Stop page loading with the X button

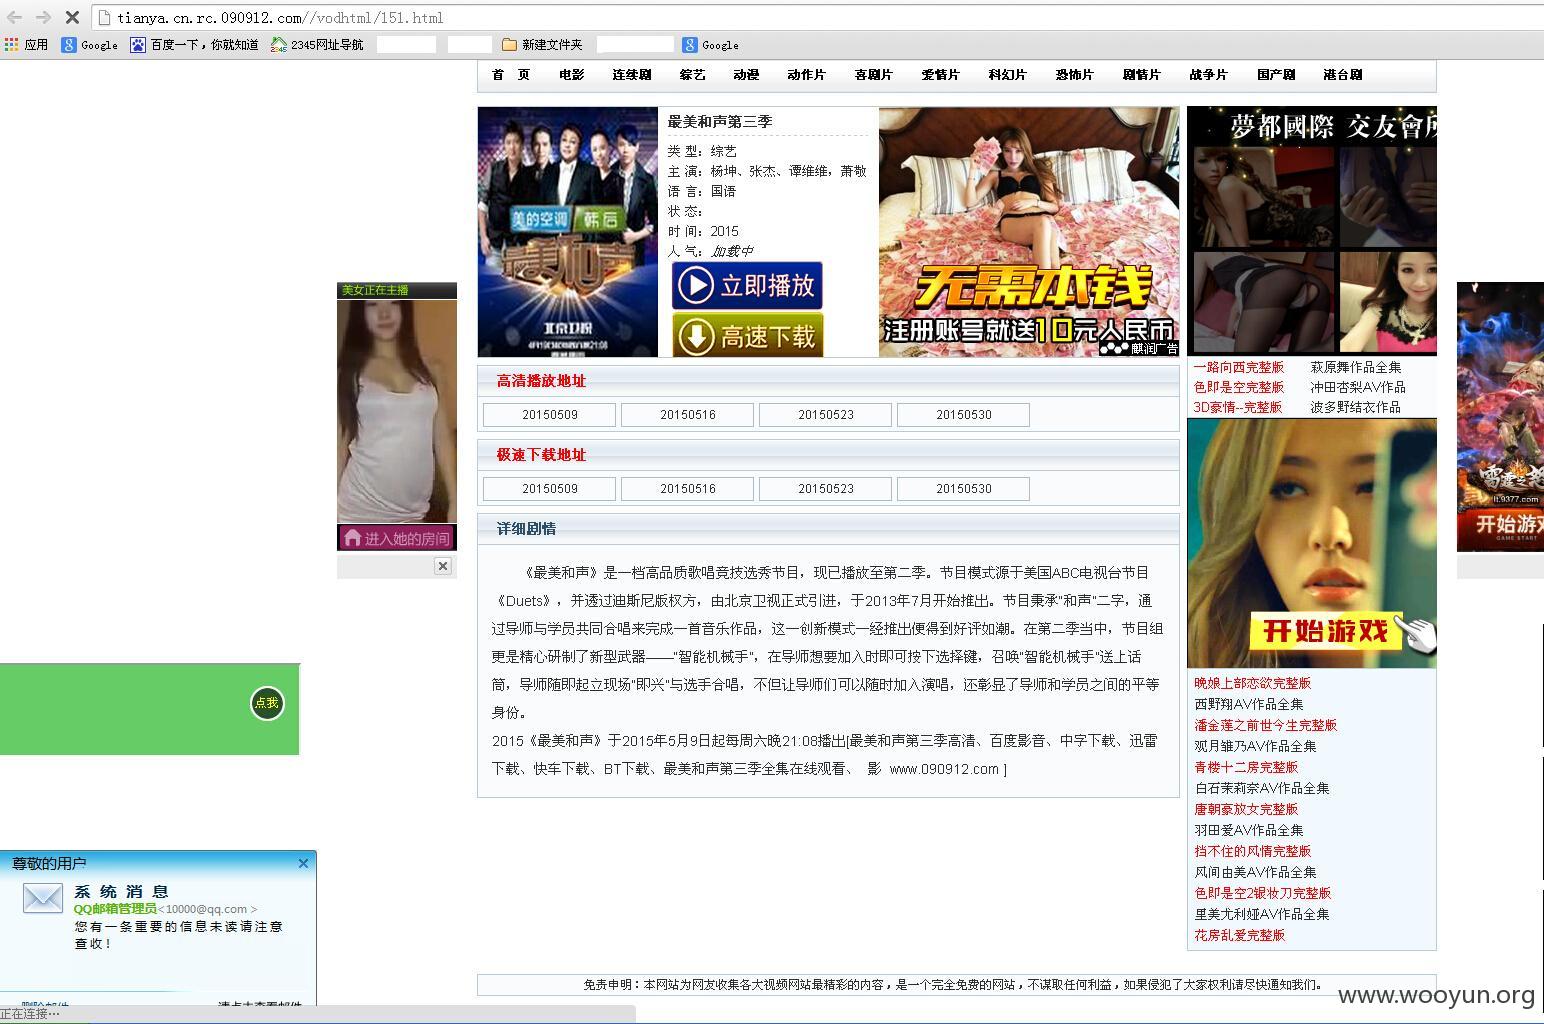(x=71, y=17)
